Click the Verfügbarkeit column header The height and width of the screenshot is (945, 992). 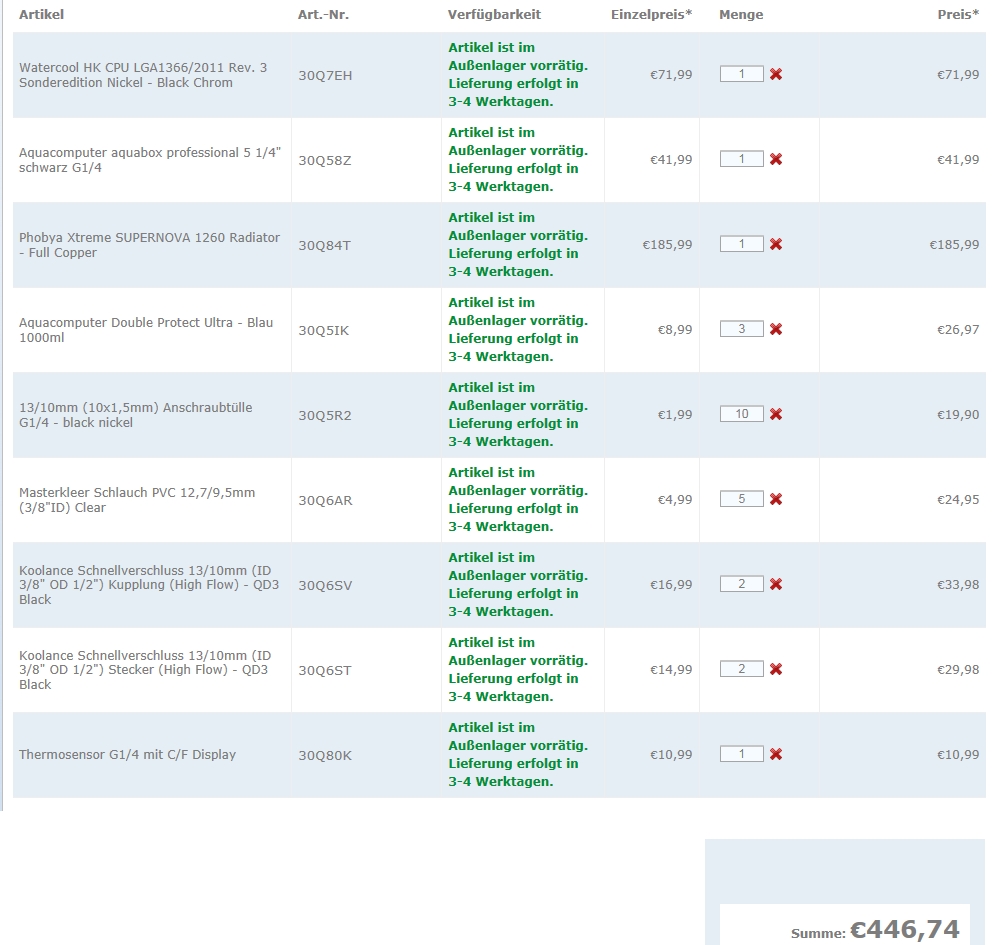pos(494,15)
